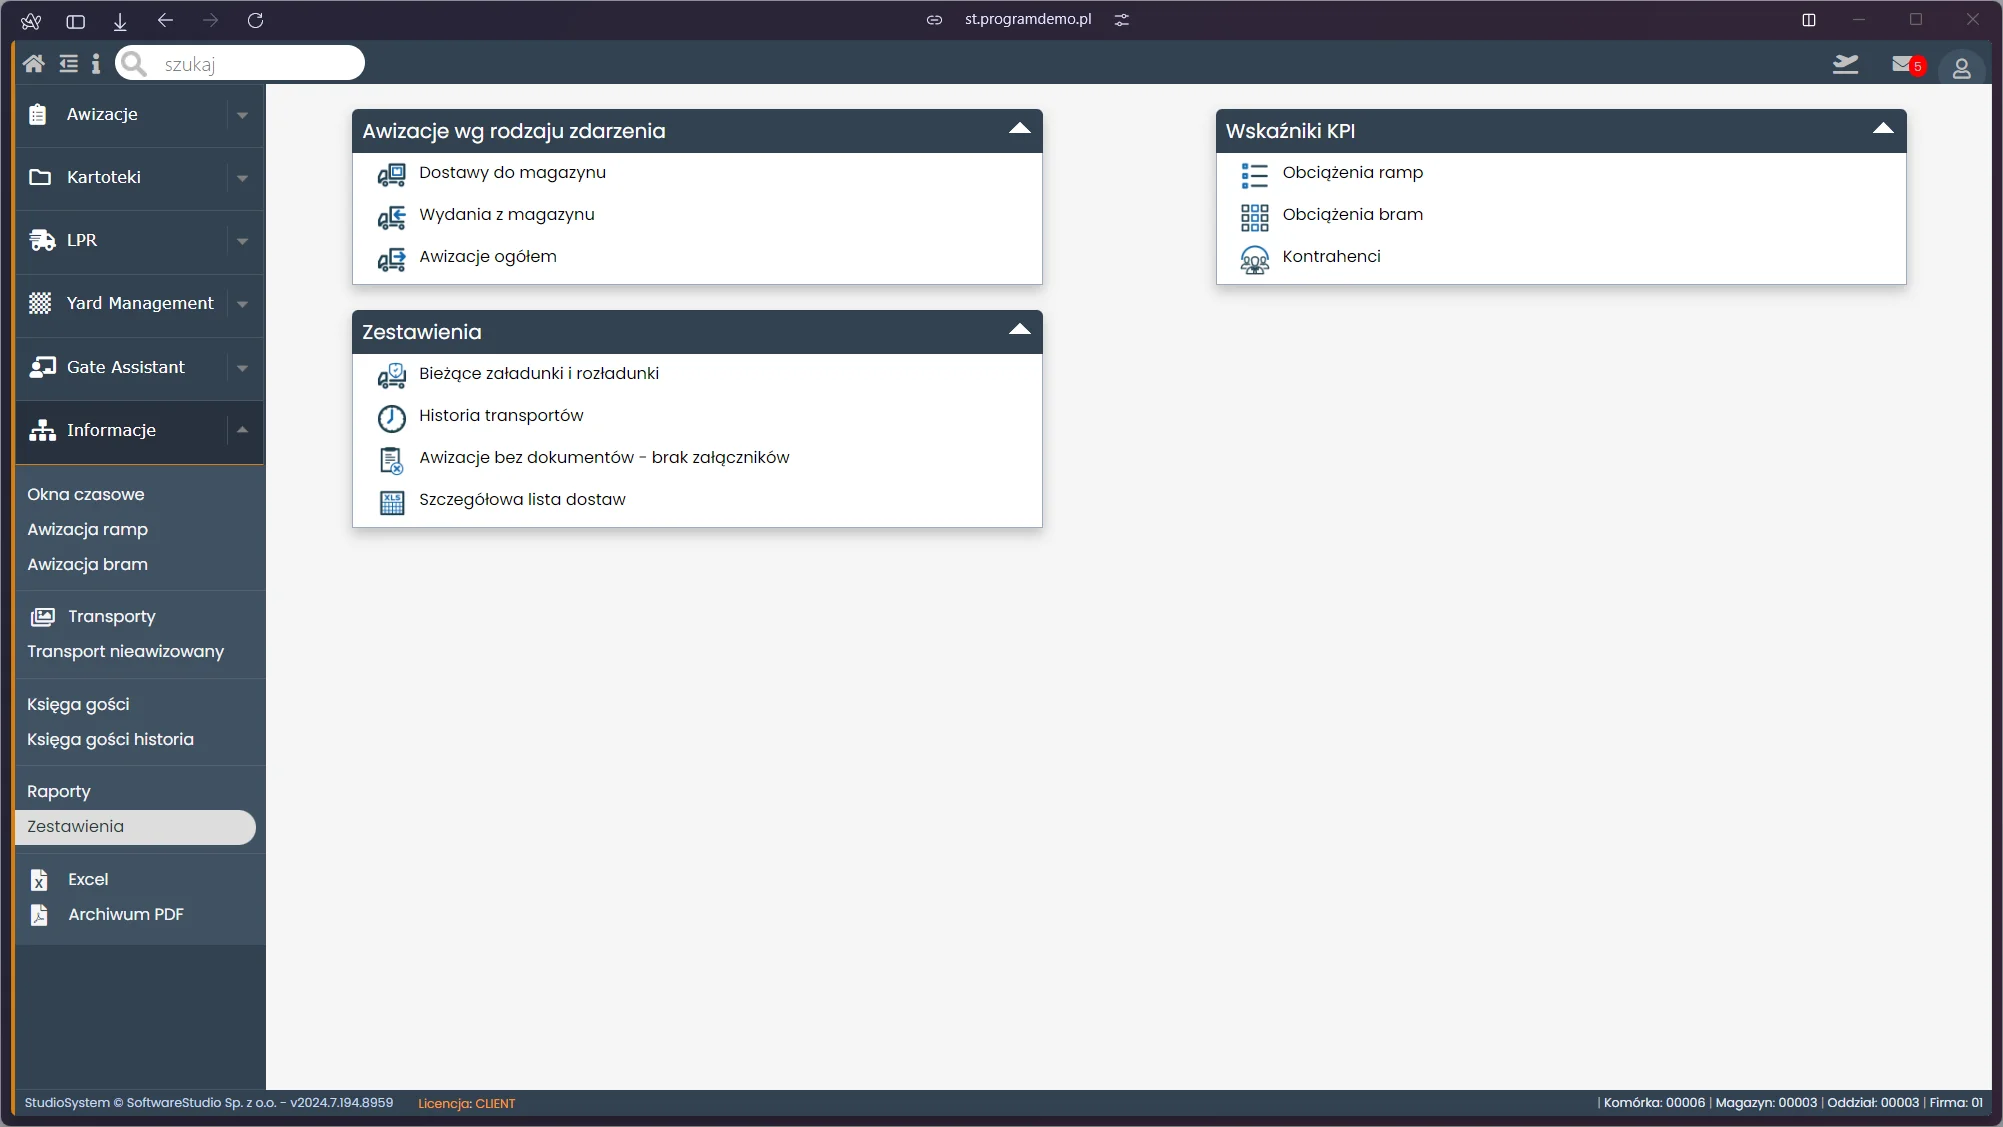Click the Awizacje ogółem icon
Screen dimensions: 2003x1127
(x=391, y=259)
